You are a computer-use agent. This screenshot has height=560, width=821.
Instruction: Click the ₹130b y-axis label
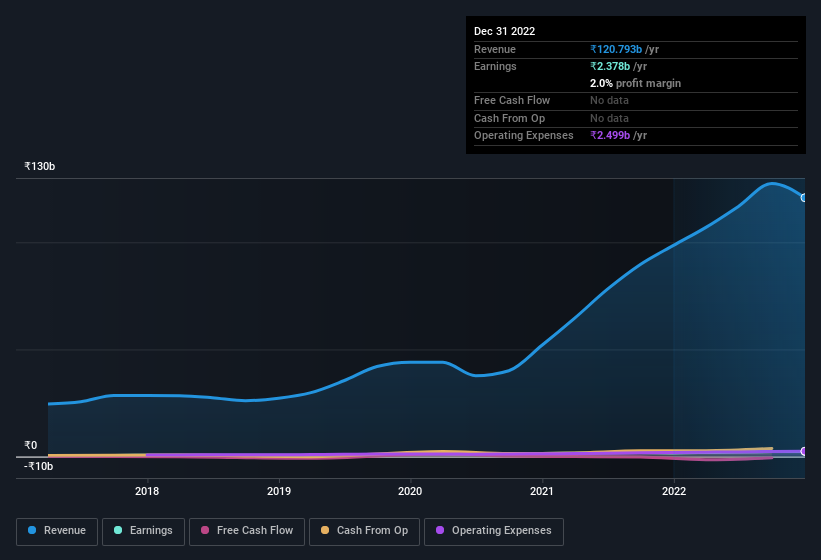coord(39,166)
